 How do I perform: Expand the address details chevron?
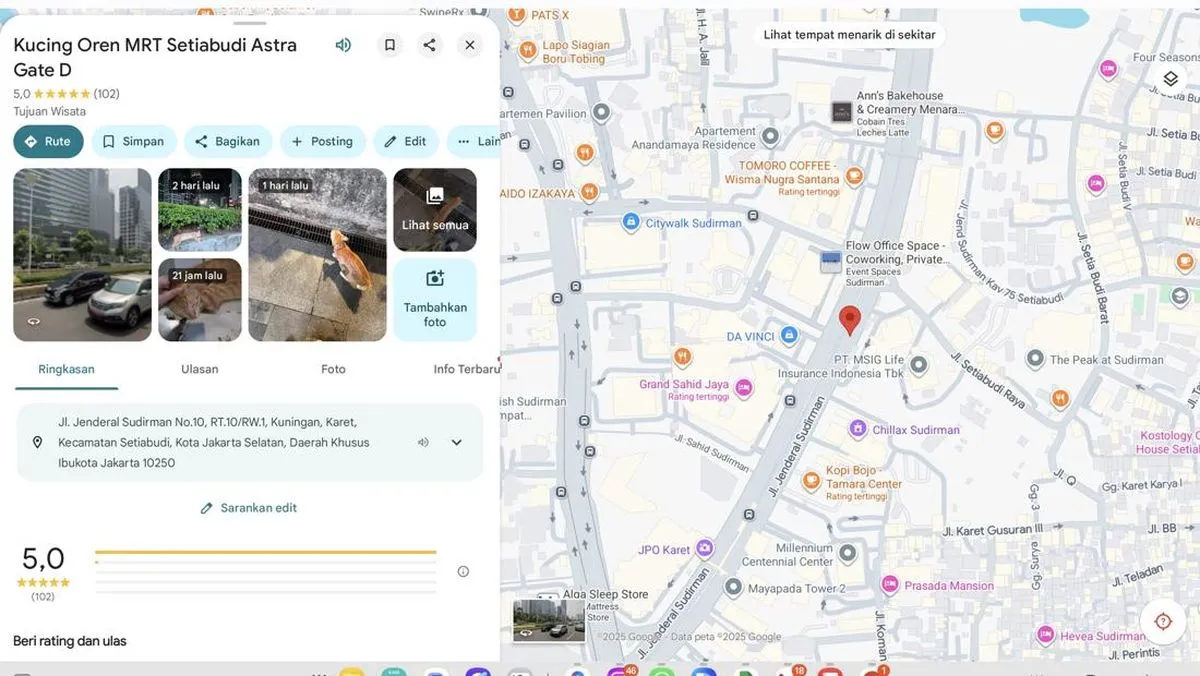coord(457,442)
